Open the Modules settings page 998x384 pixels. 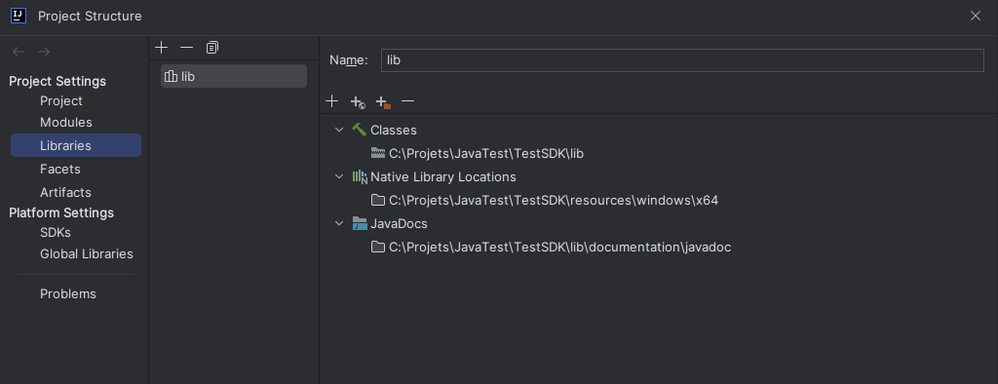[66, 122]
